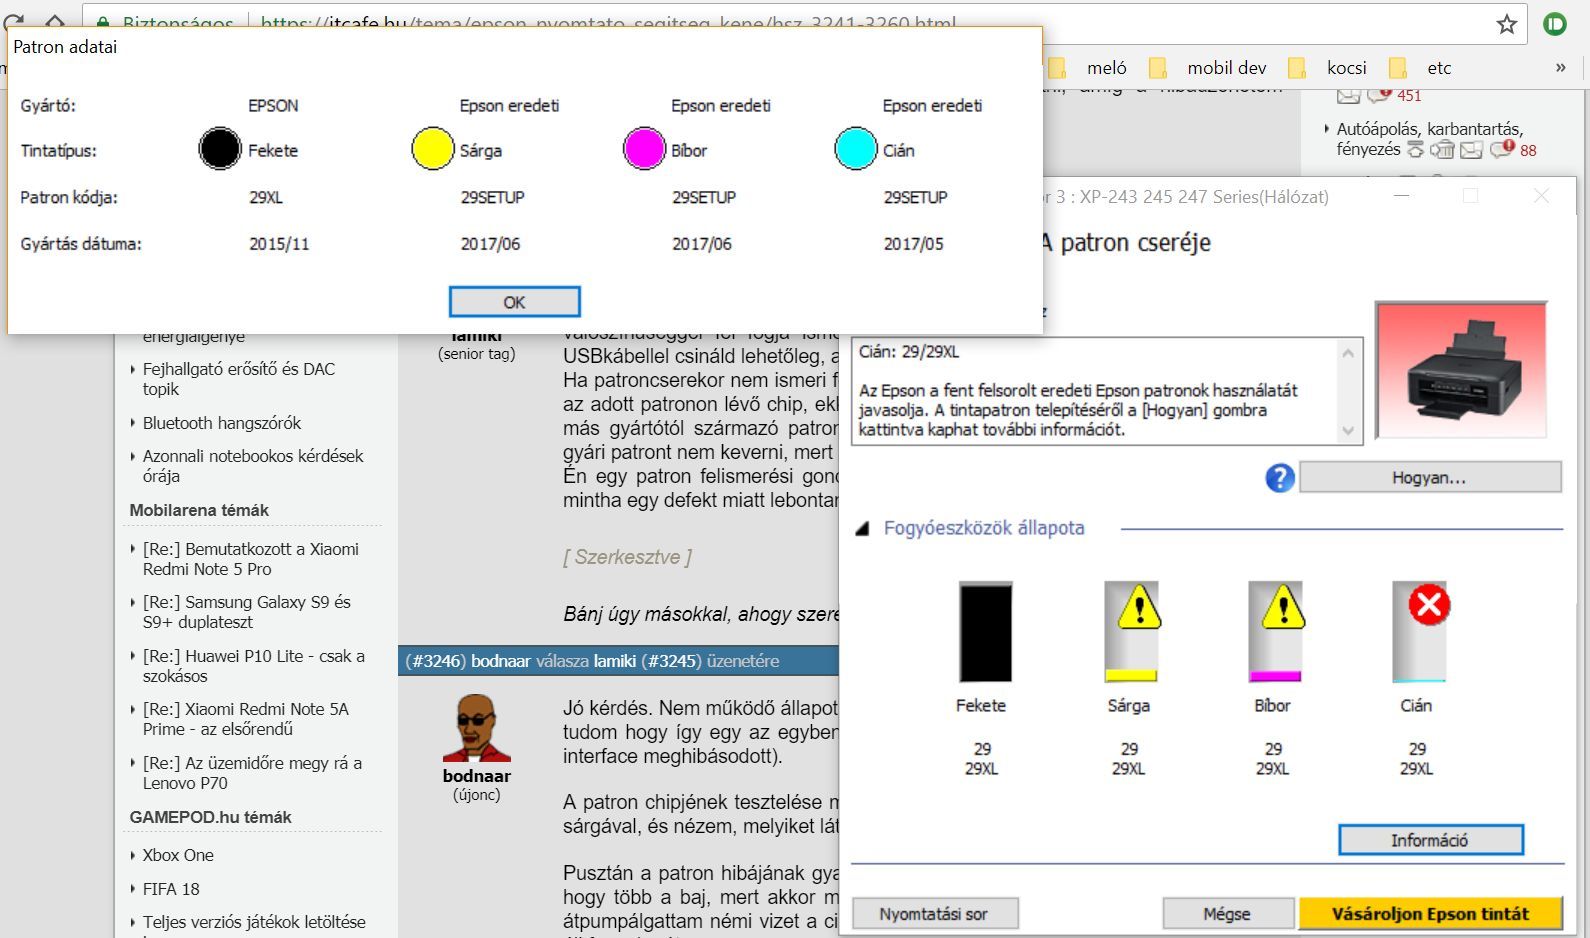Image resolution: width=1590 pixels, height=938 pixels.
Task: Click the magenta Bíbor ink color circle
Action: click(x=643, y=149)
